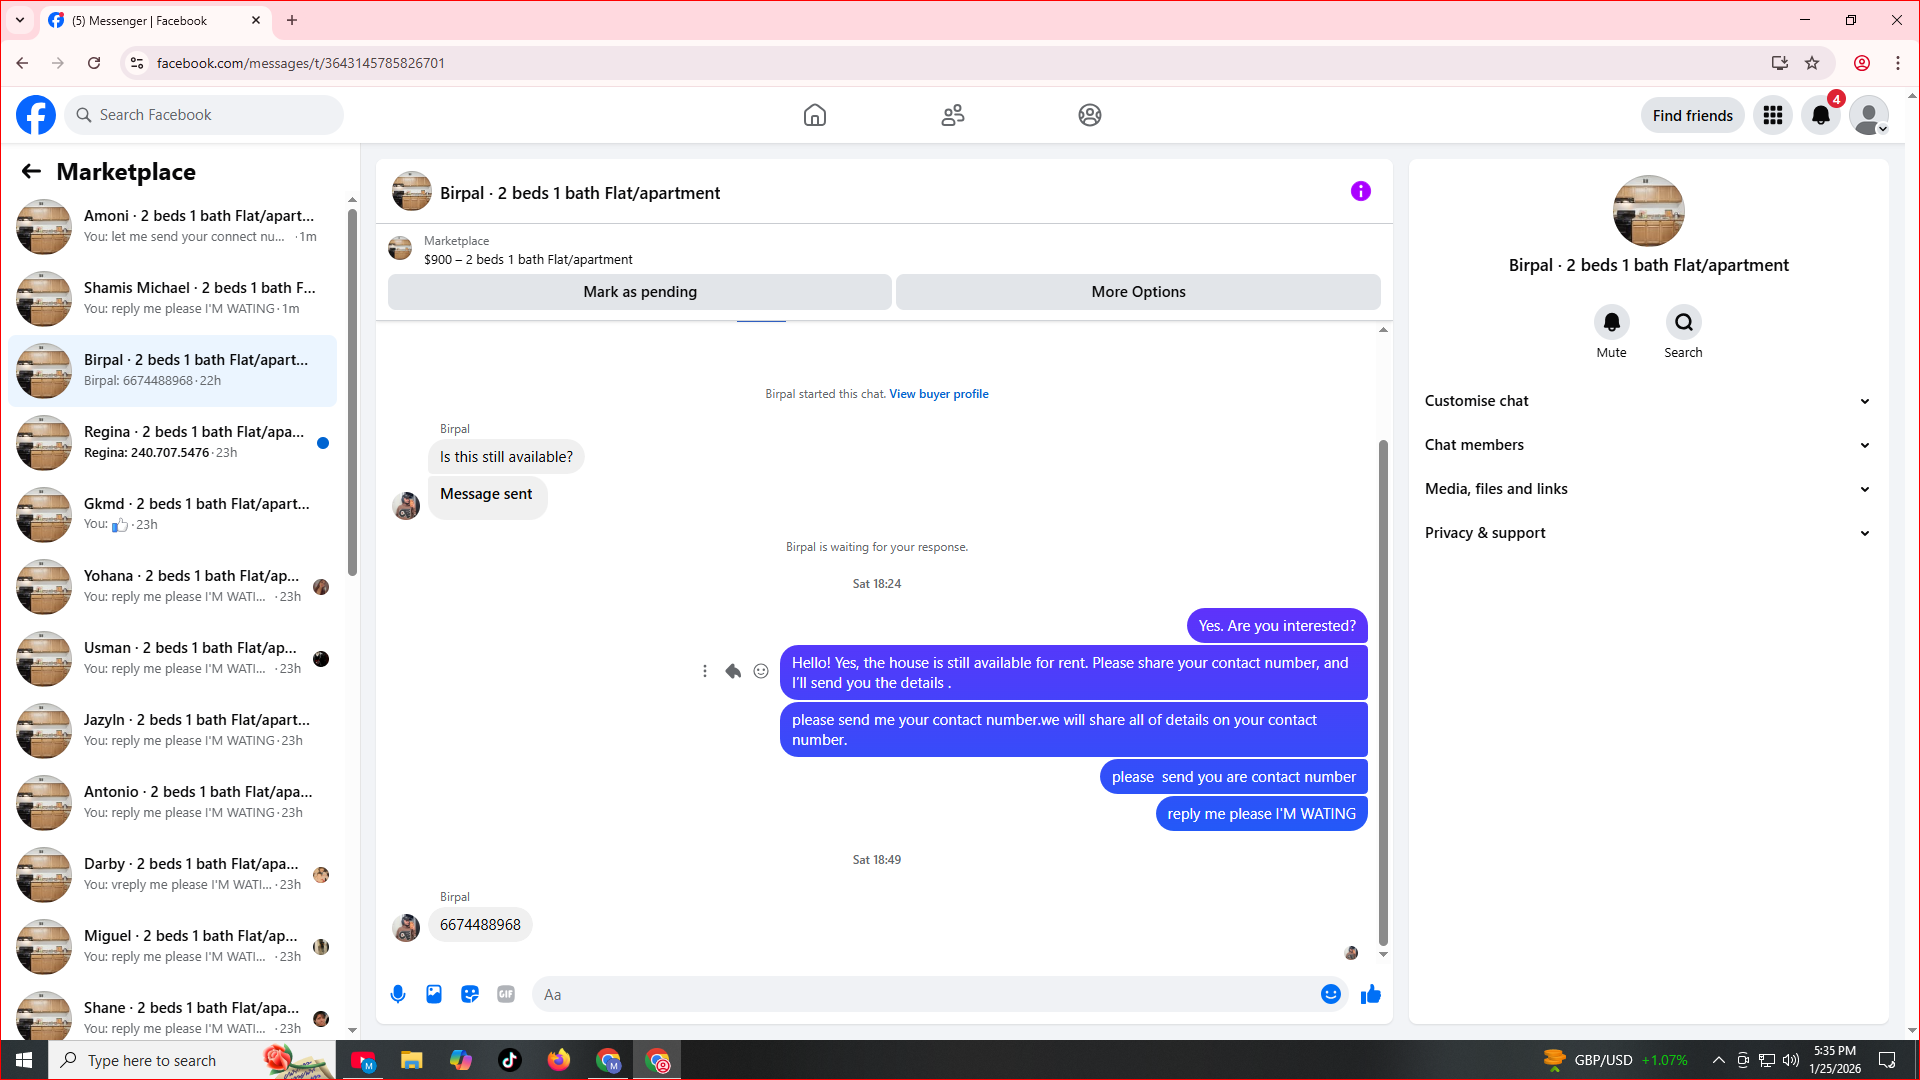Screen dimensions: 1920x1080
Task: Open the Gkmd conversation
Action: [172, 515]
